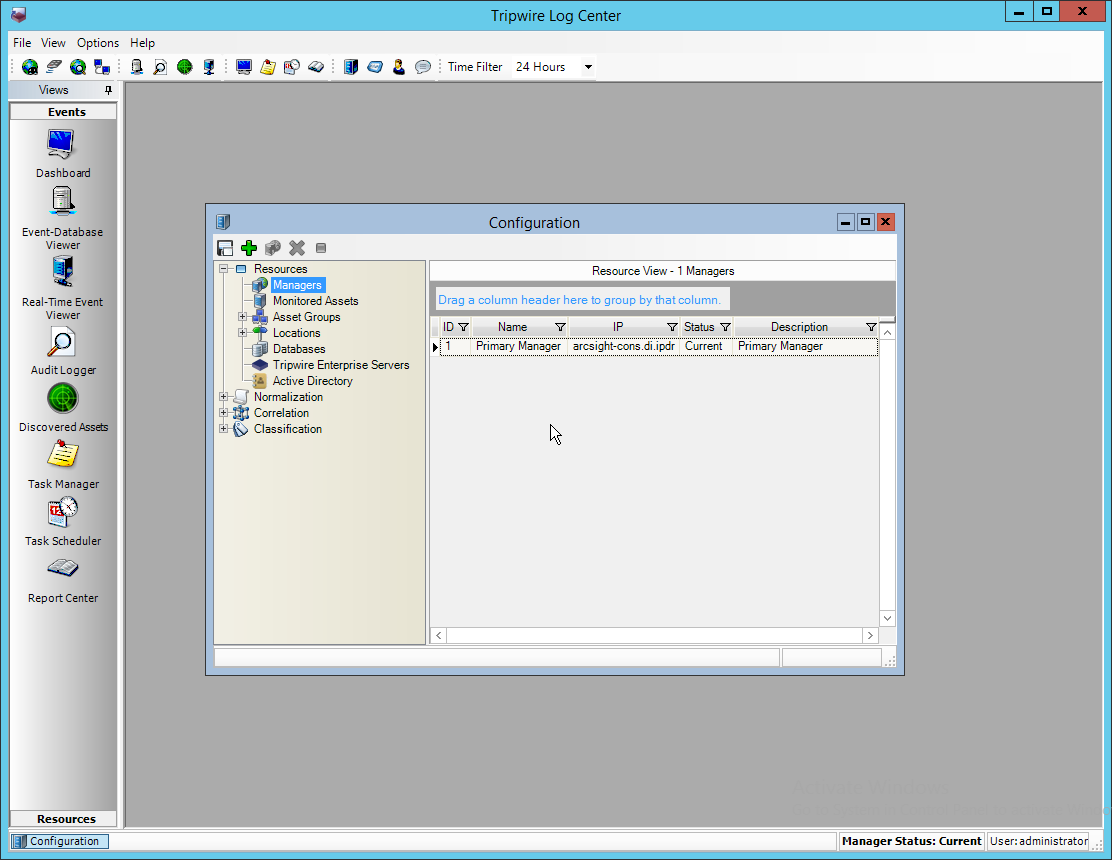Viewport: 1112px width, 860px height.
Task: Open Report Center from the Views sidebar
Action: tap(63, 579)
